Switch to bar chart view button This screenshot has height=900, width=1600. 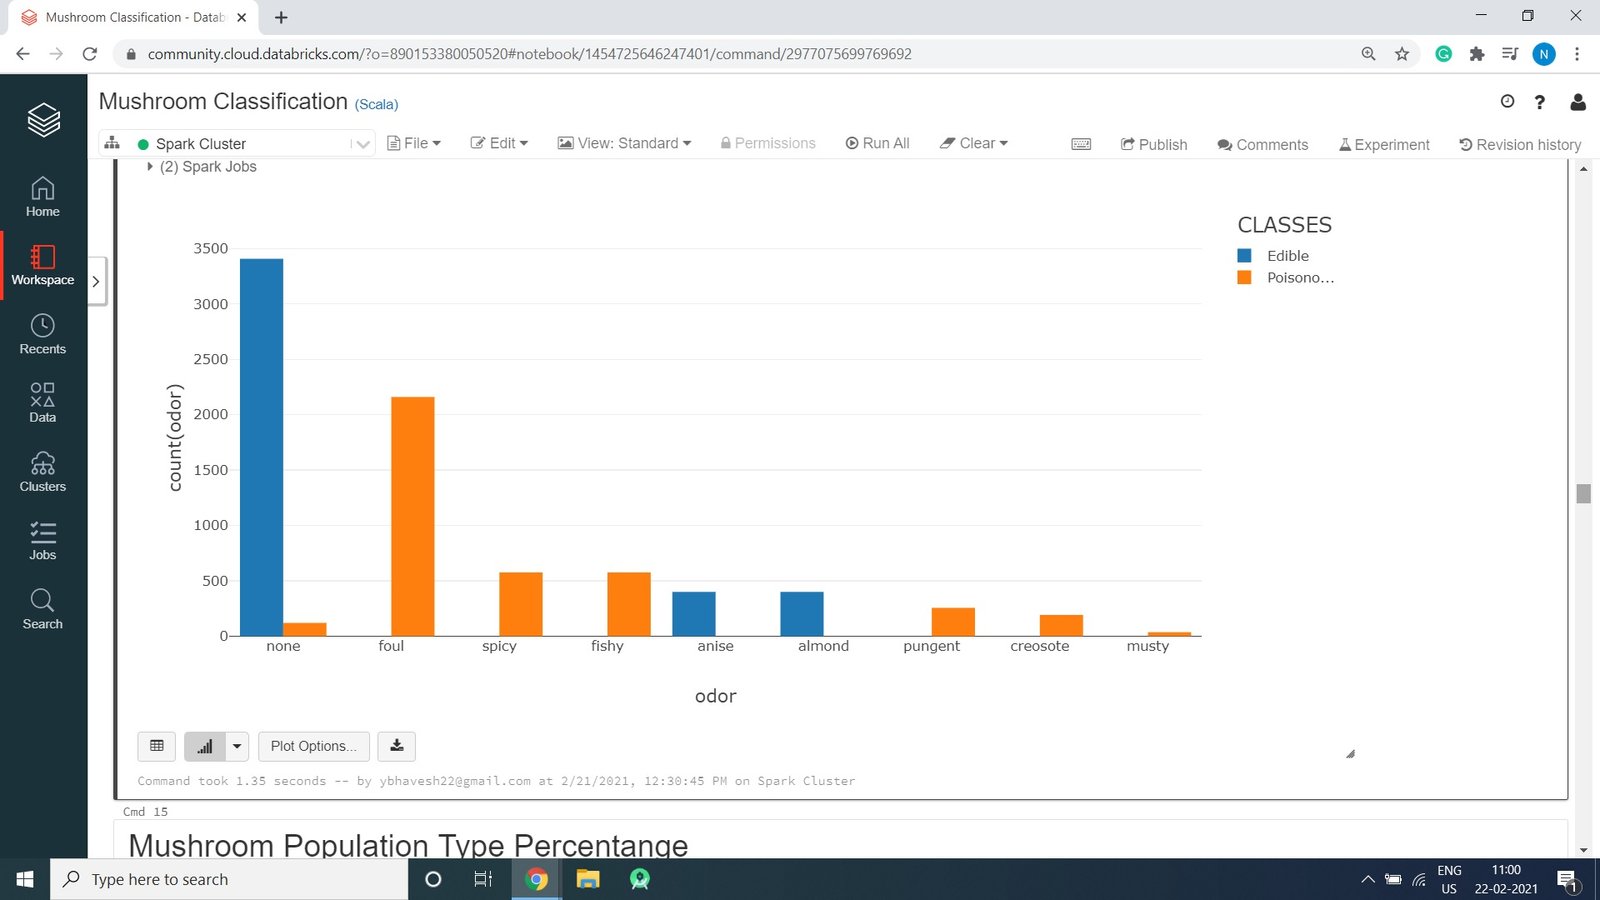[205, 746]
